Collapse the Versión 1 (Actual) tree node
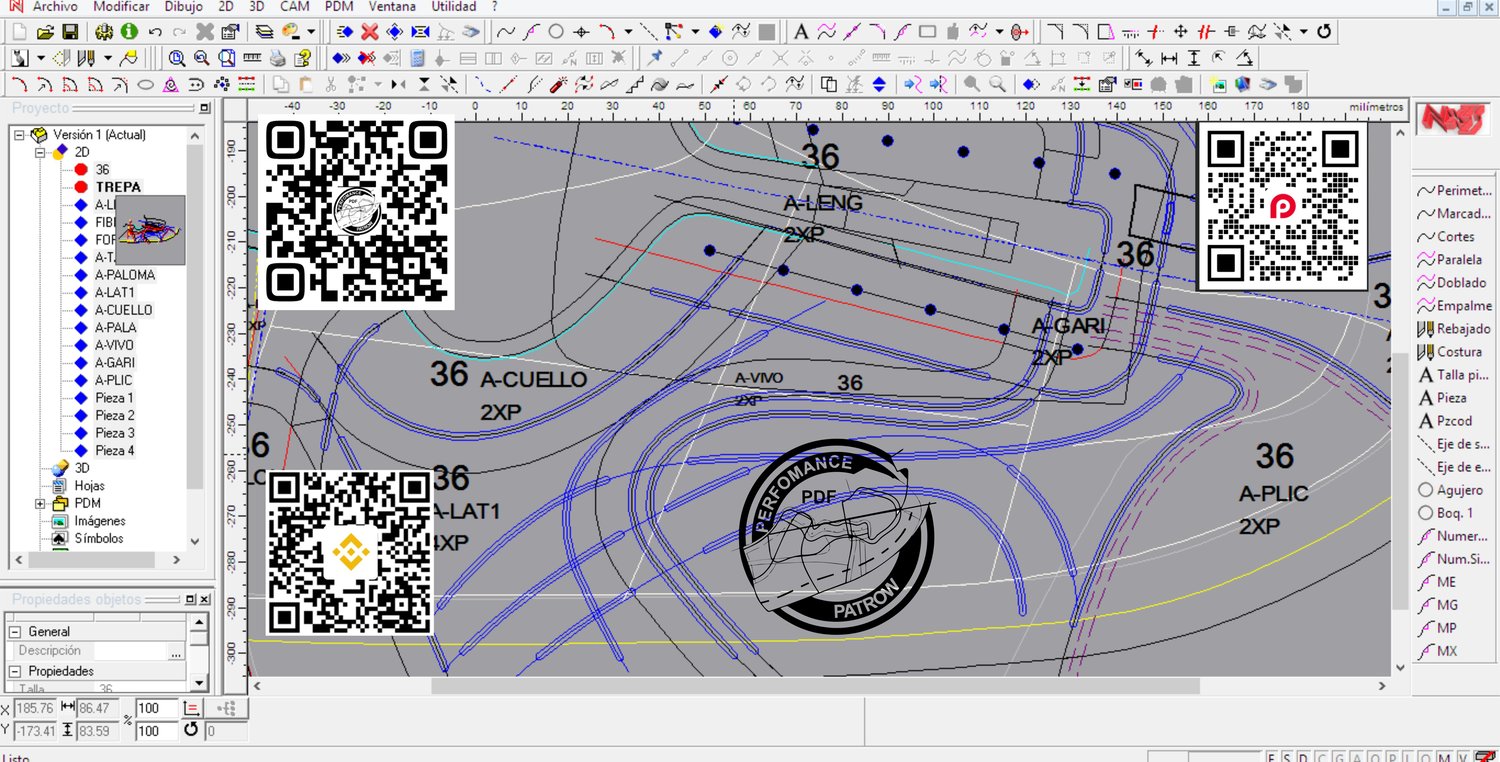1500x762 pixels. [20, 134]
